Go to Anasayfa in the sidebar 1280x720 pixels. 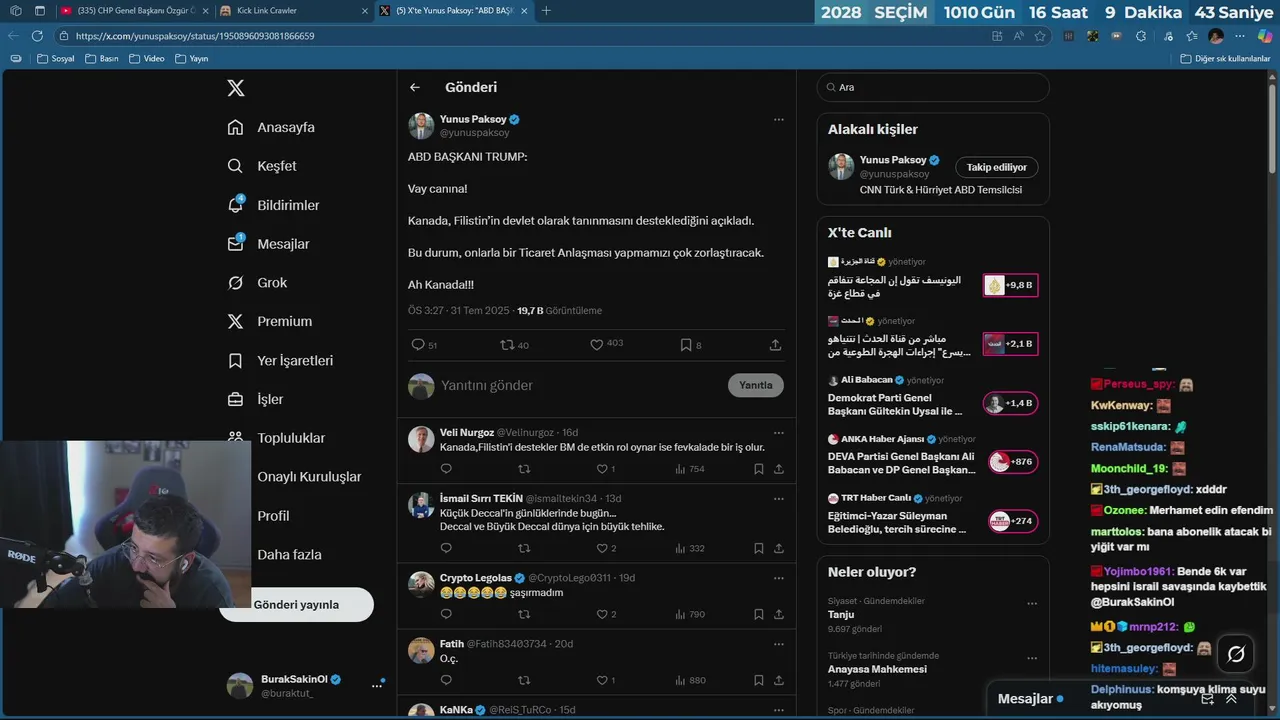[285, 127]
